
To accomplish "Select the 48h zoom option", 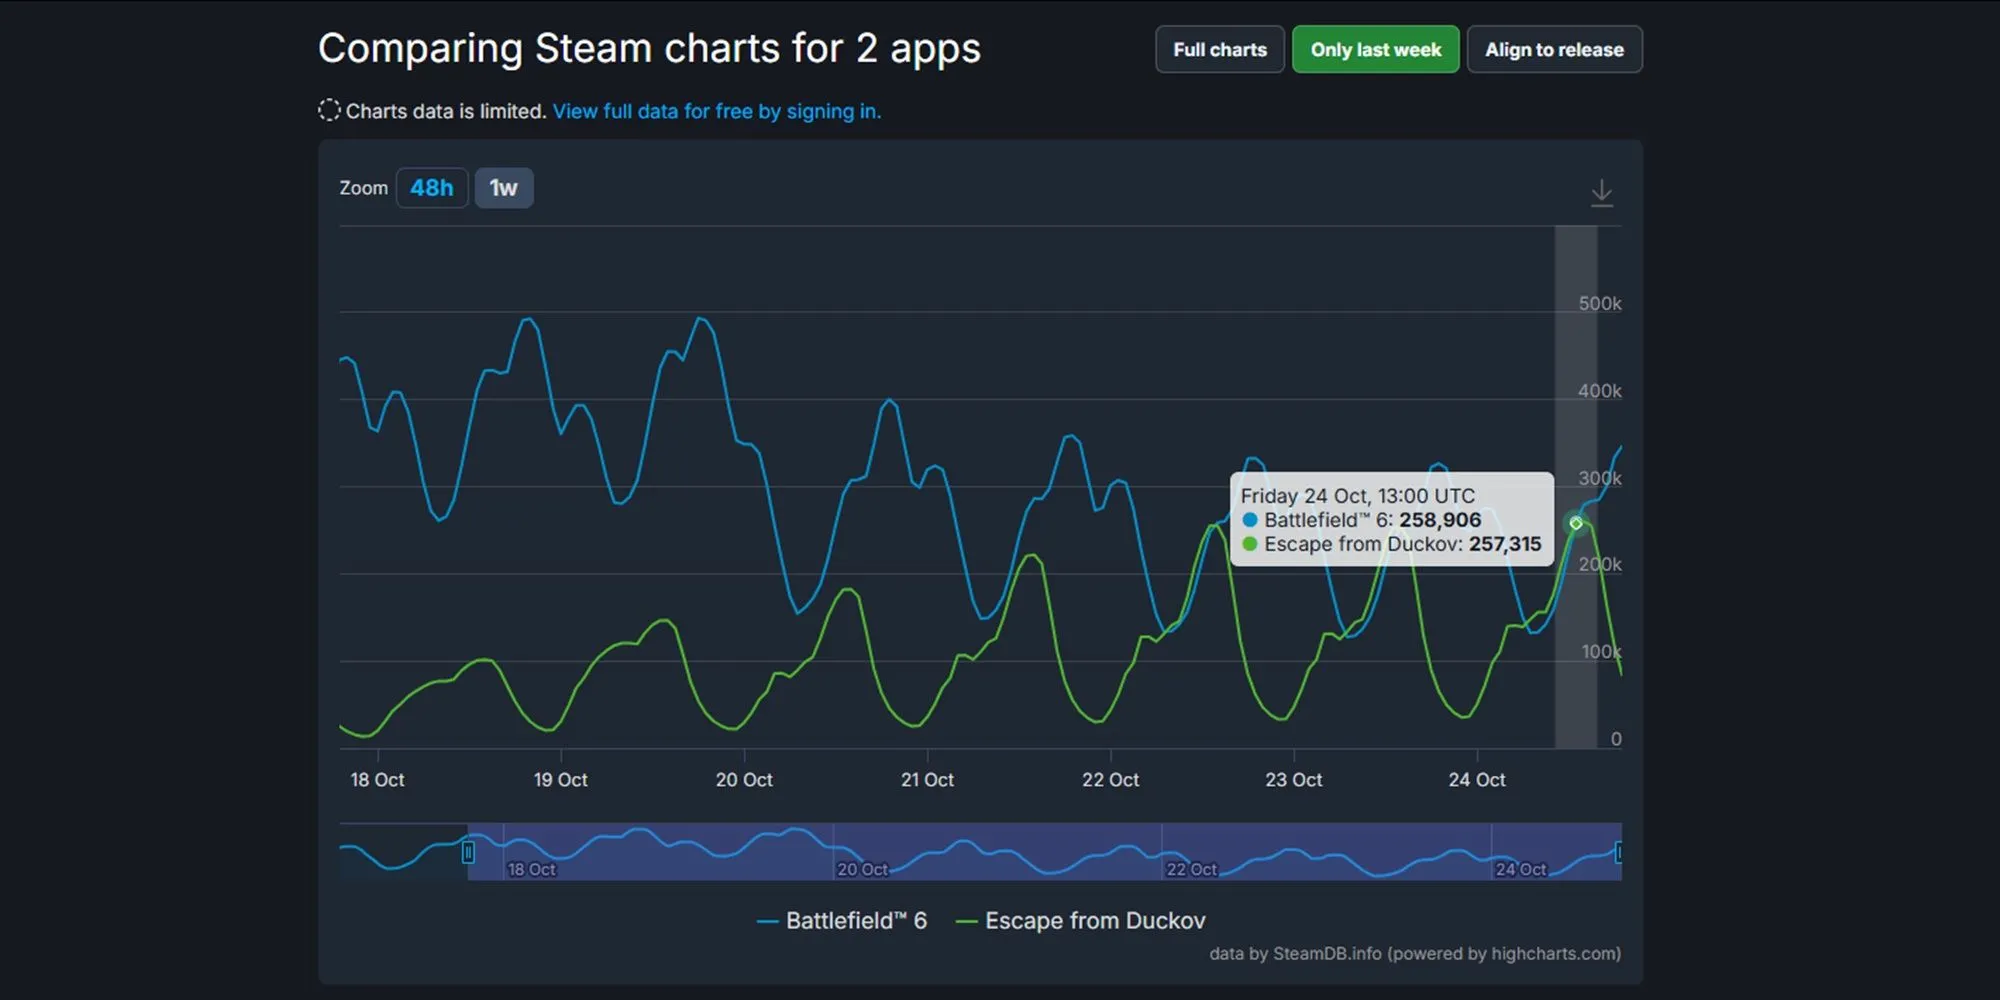I will (x=432, y=187).
